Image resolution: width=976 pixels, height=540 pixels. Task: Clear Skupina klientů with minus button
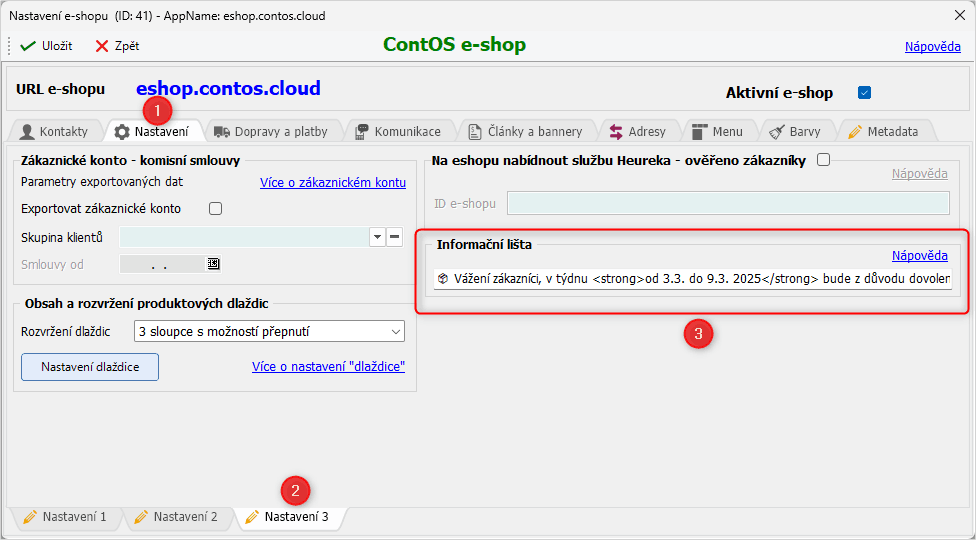pos(395,237)
